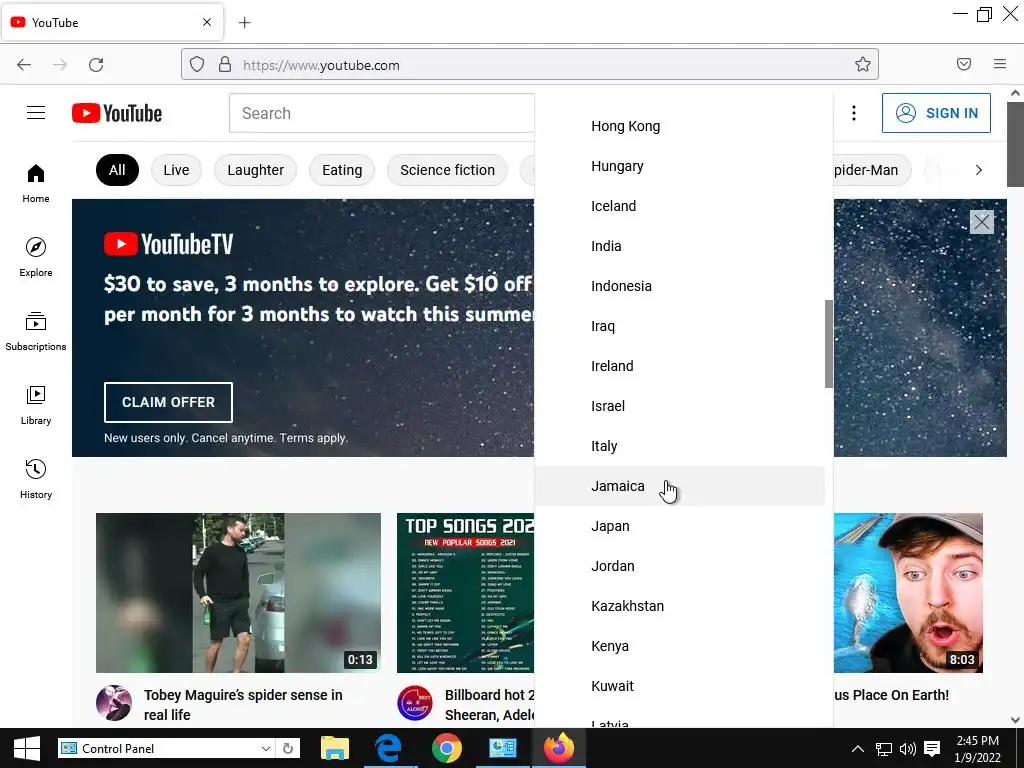The image size is (1024, 768).
Task: Open Subscriptions in the sidebar
Action: coord(36,331)
